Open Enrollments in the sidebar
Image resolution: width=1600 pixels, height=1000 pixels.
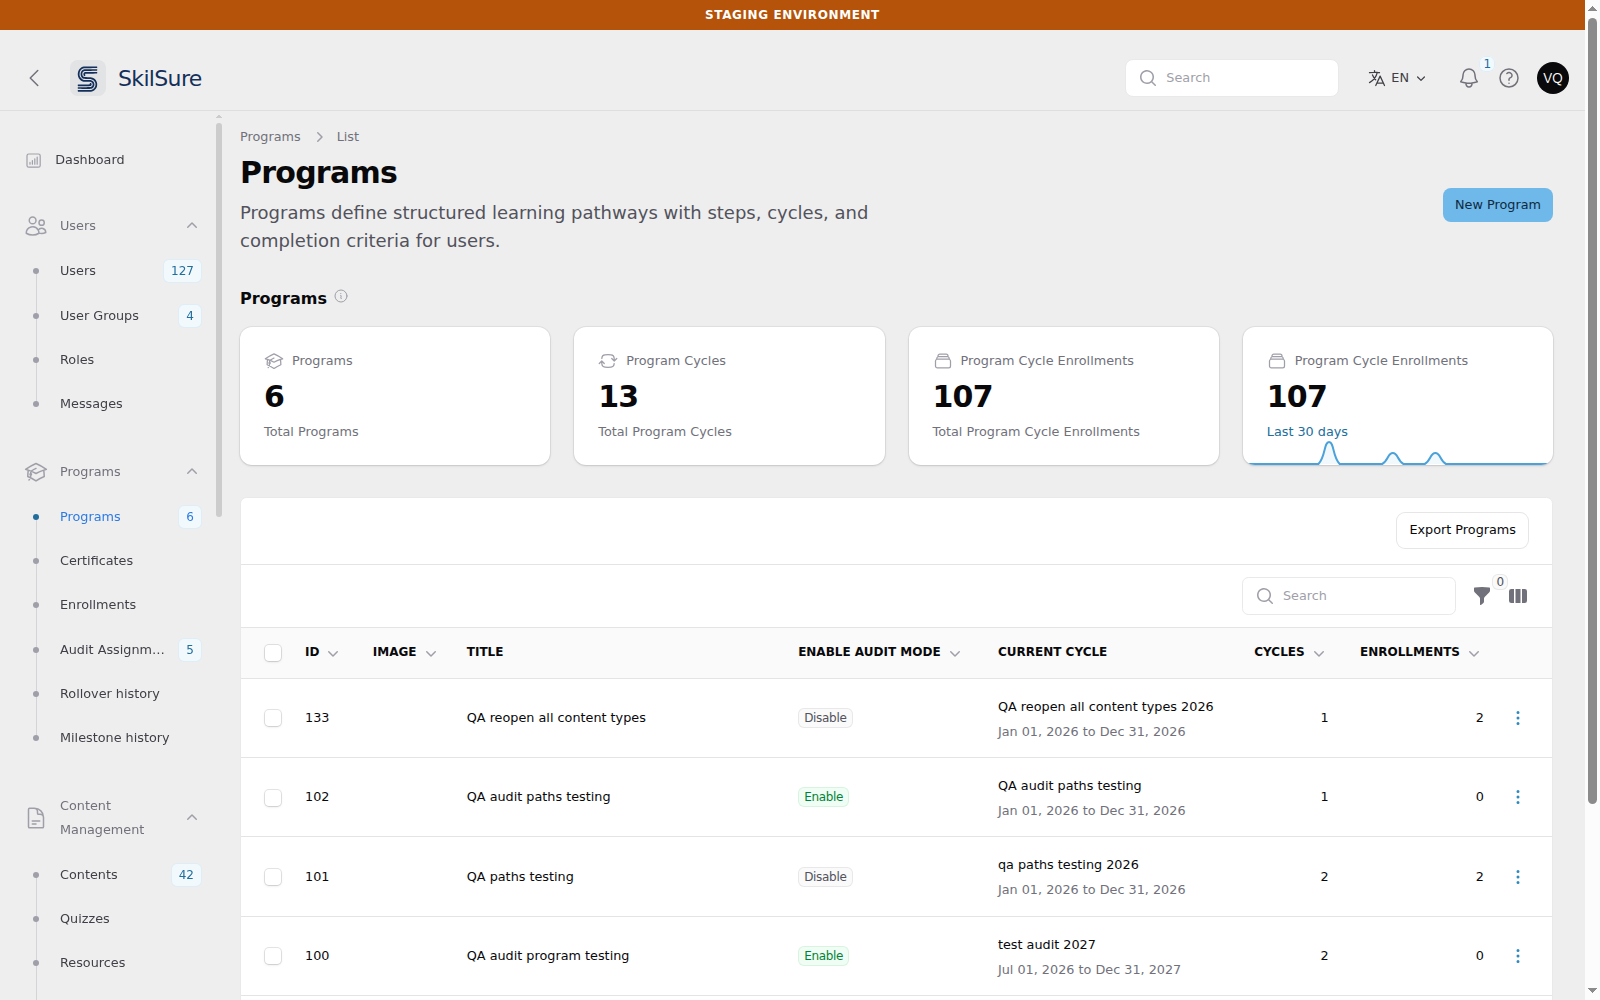pos(98,605)
